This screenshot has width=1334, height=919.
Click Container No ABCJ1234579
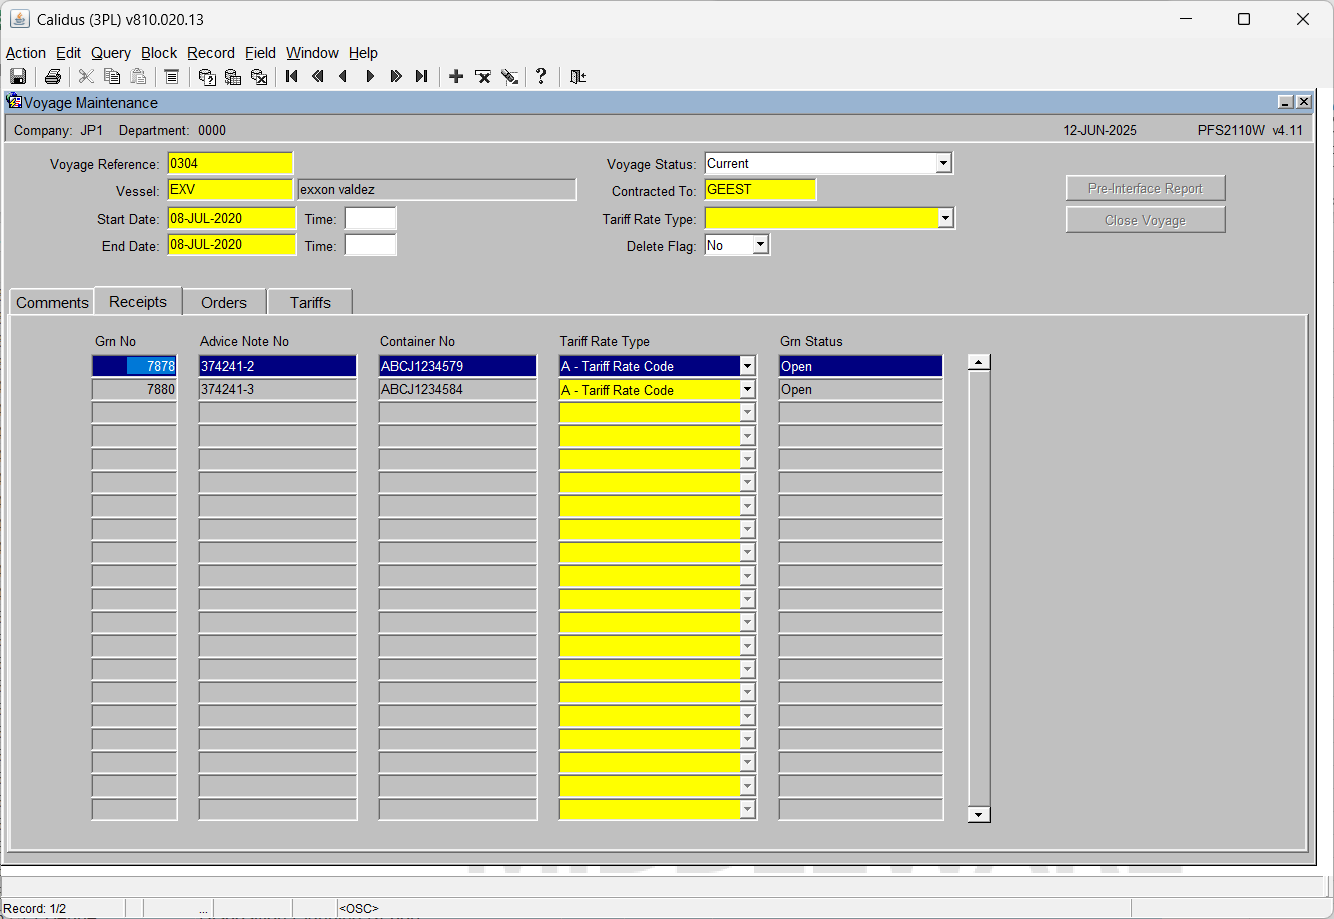(x=457, y=366)
